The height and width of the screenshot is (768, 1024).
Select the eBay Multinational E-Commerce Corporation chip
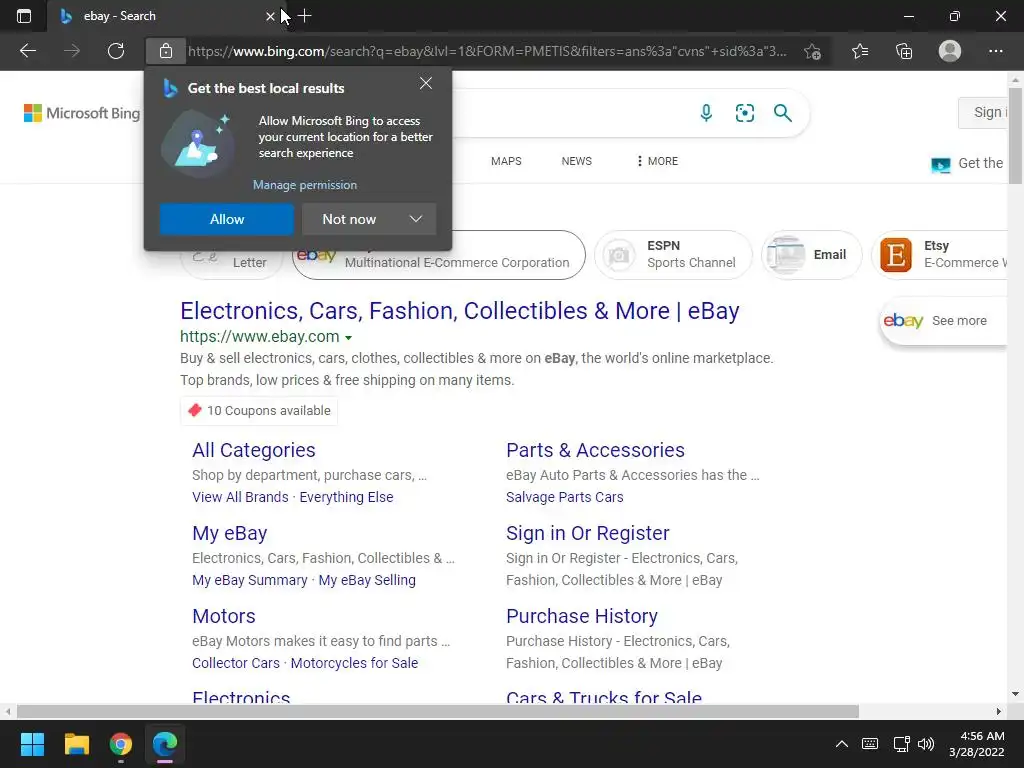(x=439, y=255)
